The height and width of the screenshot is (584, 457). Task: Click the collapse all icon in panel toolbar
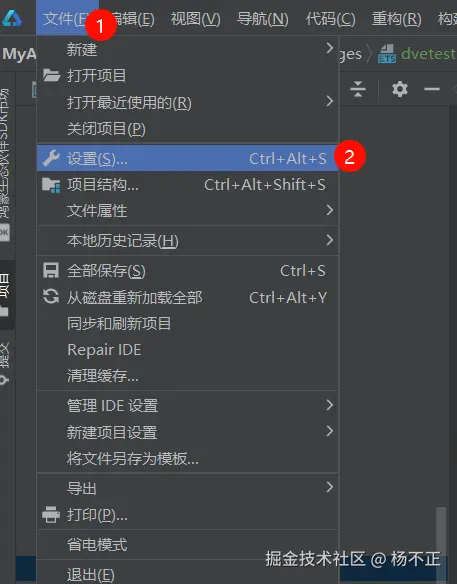[x=358, y=89]
